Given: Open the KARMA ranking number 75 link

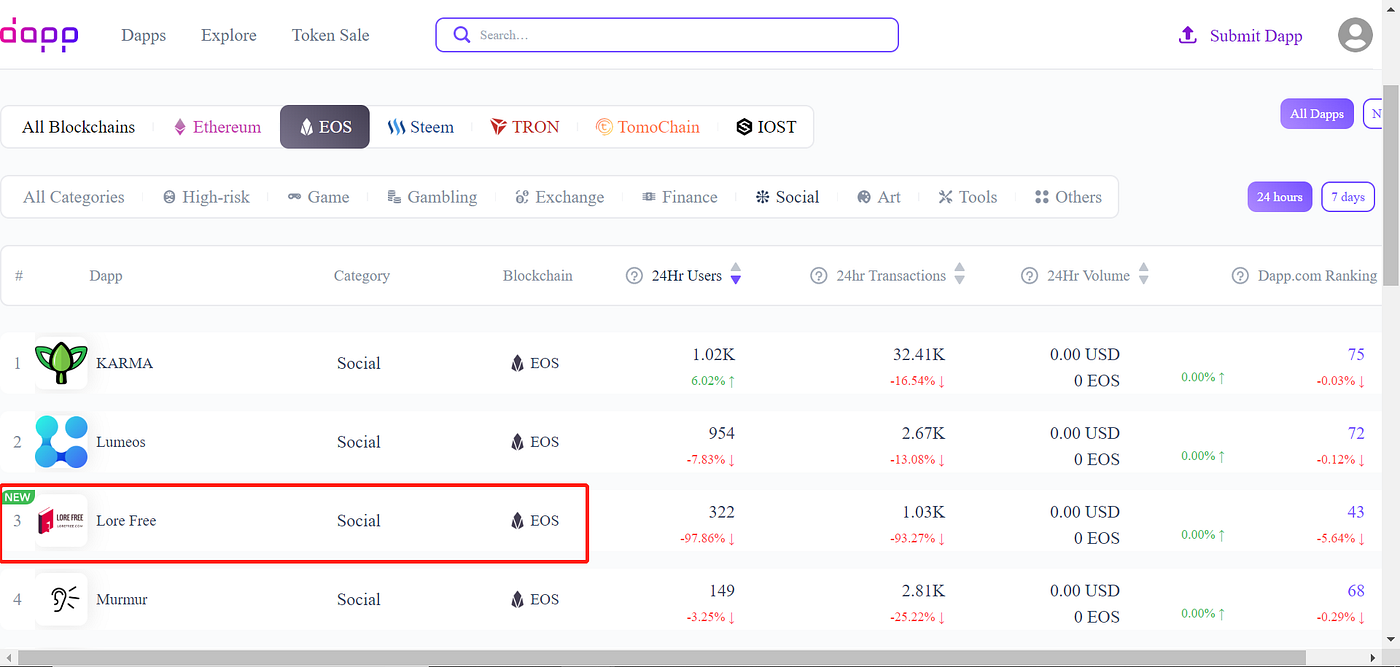Looking at the screenshot, I should 1356,354.
